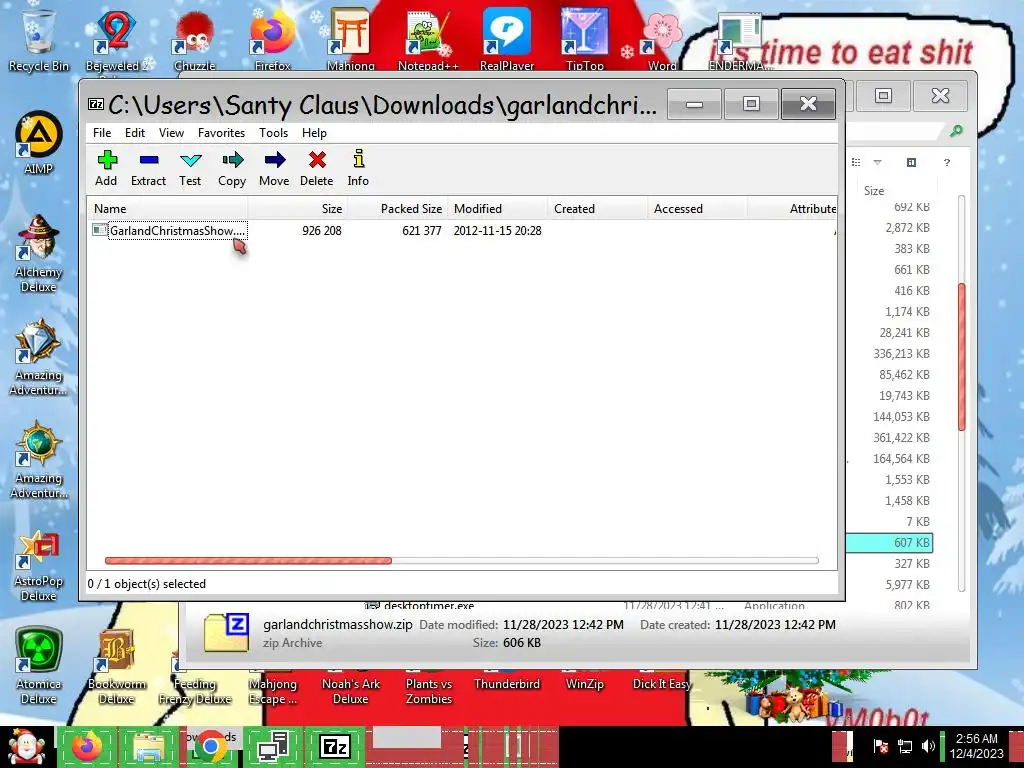Viewport: 1024px width, 768px height.
Task: Click the 2012-11-15 20:28 modified date
Action: coord(498,231)
